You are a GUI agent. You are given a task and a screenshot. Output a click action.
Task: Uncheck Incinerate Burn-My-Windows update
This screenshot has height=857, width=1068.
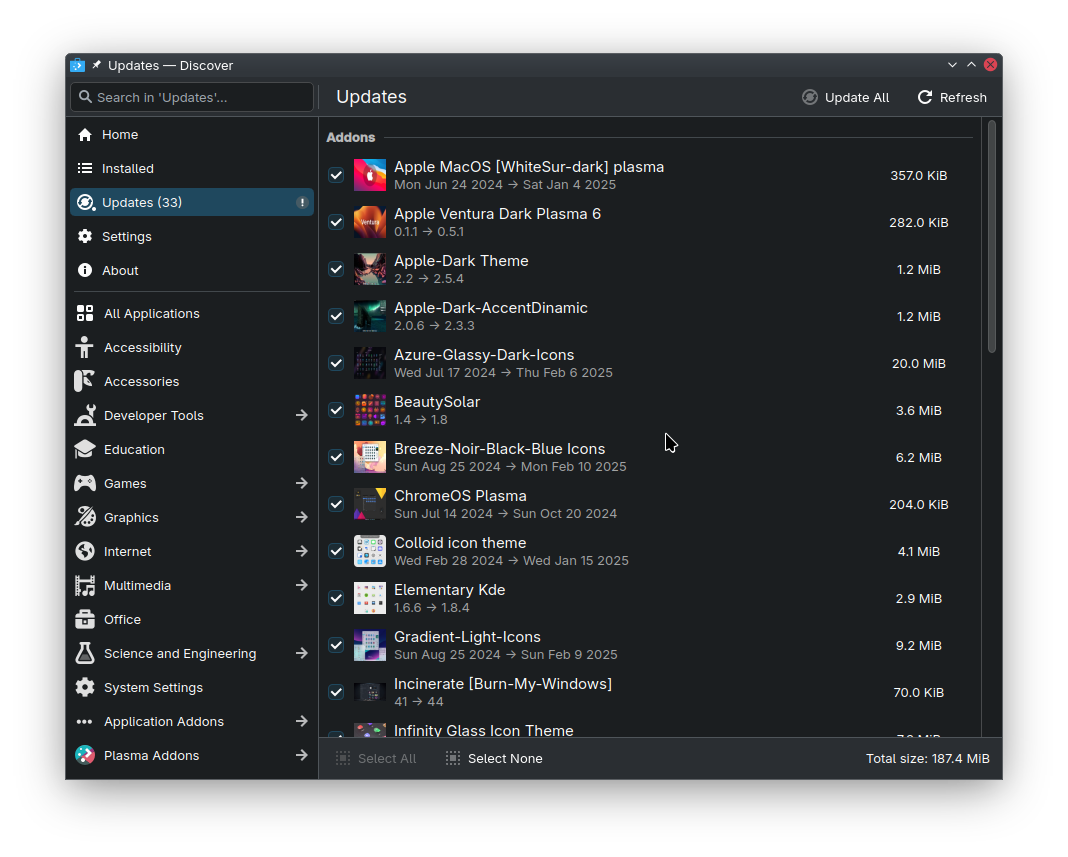coord(336,692)
